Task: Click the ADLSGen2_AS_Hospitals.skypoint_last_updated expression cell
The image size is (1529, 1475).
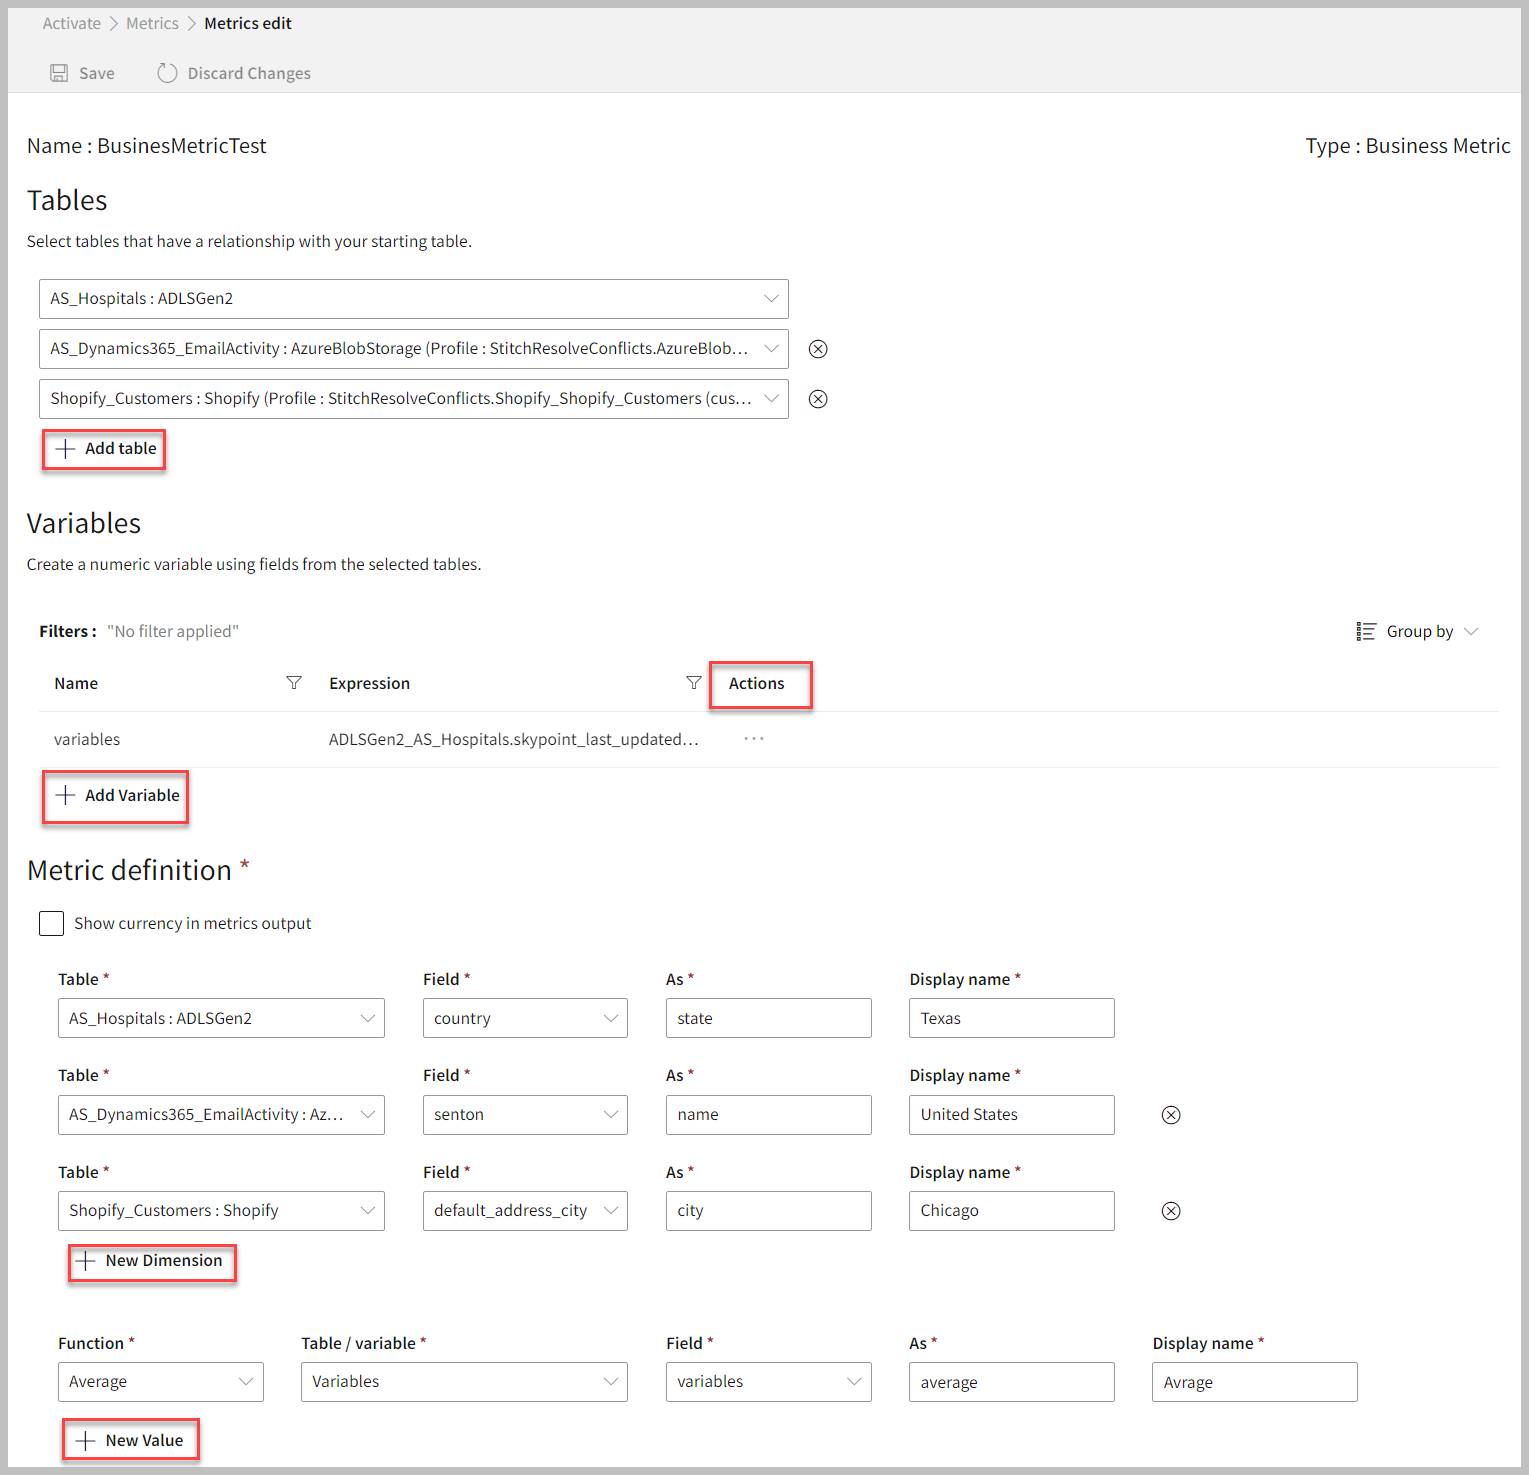Action: 514,739
